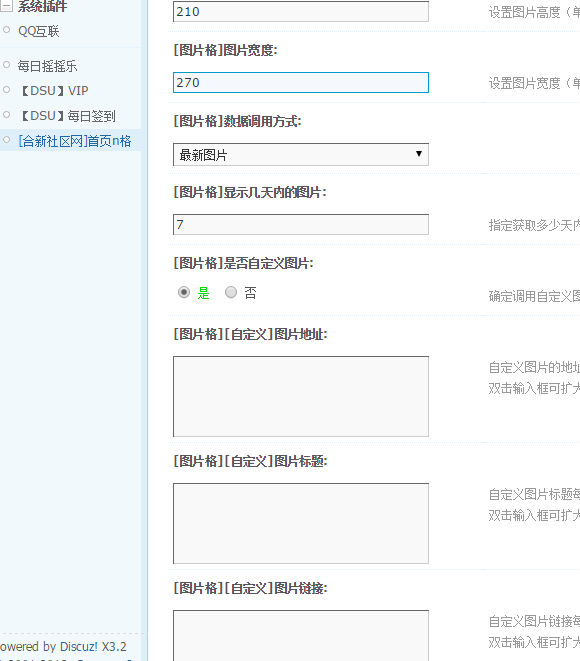The width and height of the screenshot is (580, 661).
Task: Open the 【DSU】每日签到 plugin
Action: [x=67, y=116]
